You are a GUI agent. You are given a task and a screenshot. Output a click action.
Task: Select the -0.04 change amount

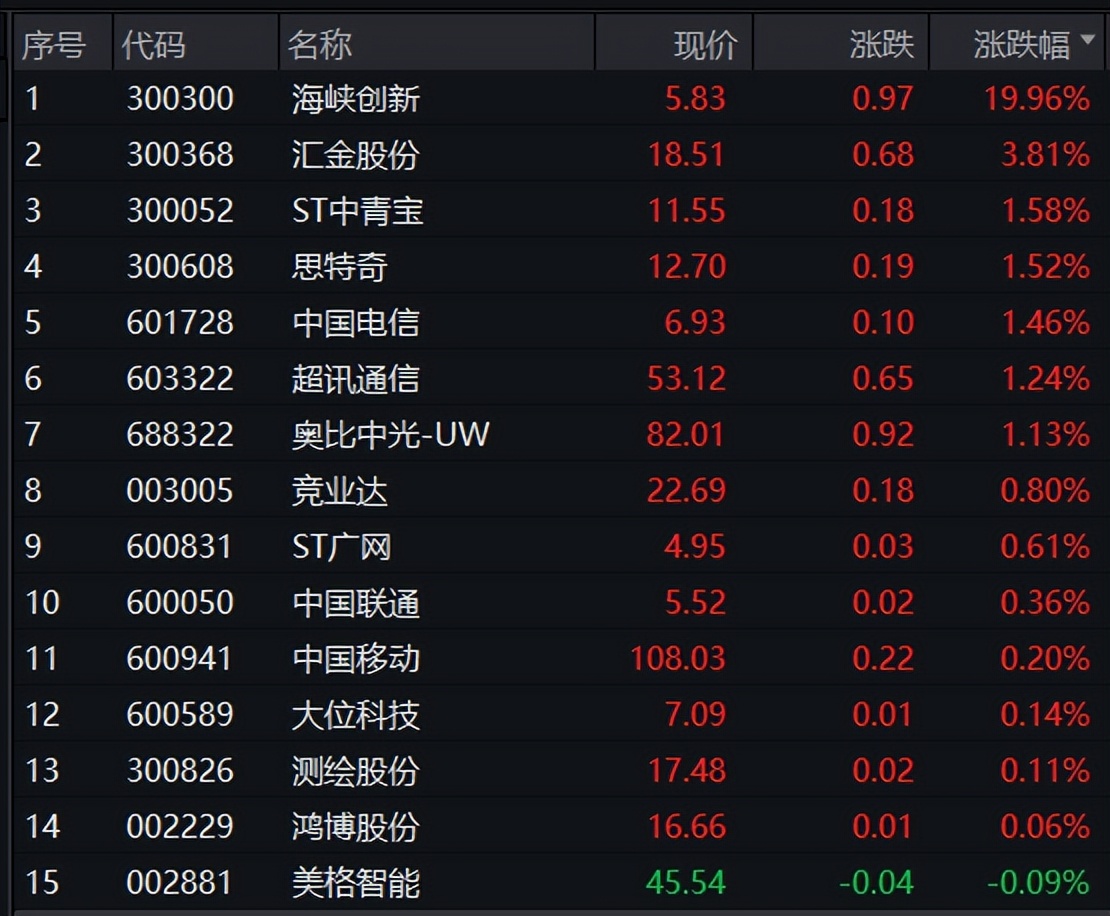click(x=876, y=883)
